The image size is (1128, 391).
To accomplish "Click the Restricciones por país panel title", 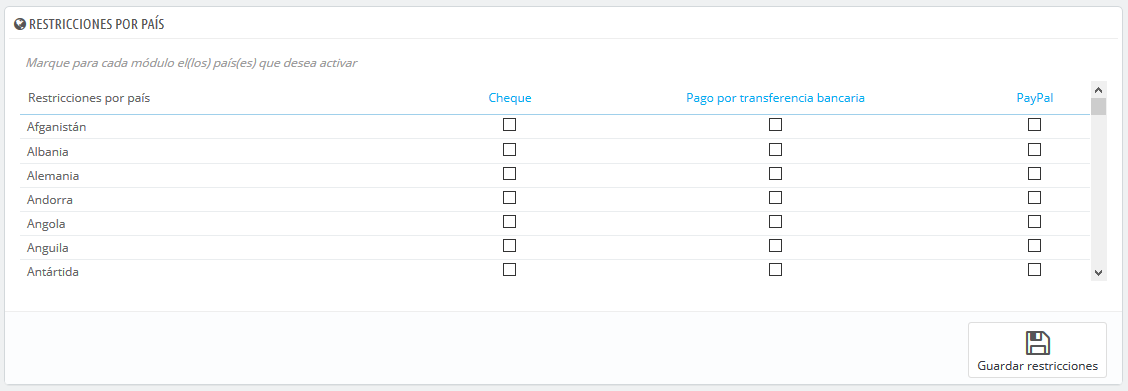I will 96,24.
